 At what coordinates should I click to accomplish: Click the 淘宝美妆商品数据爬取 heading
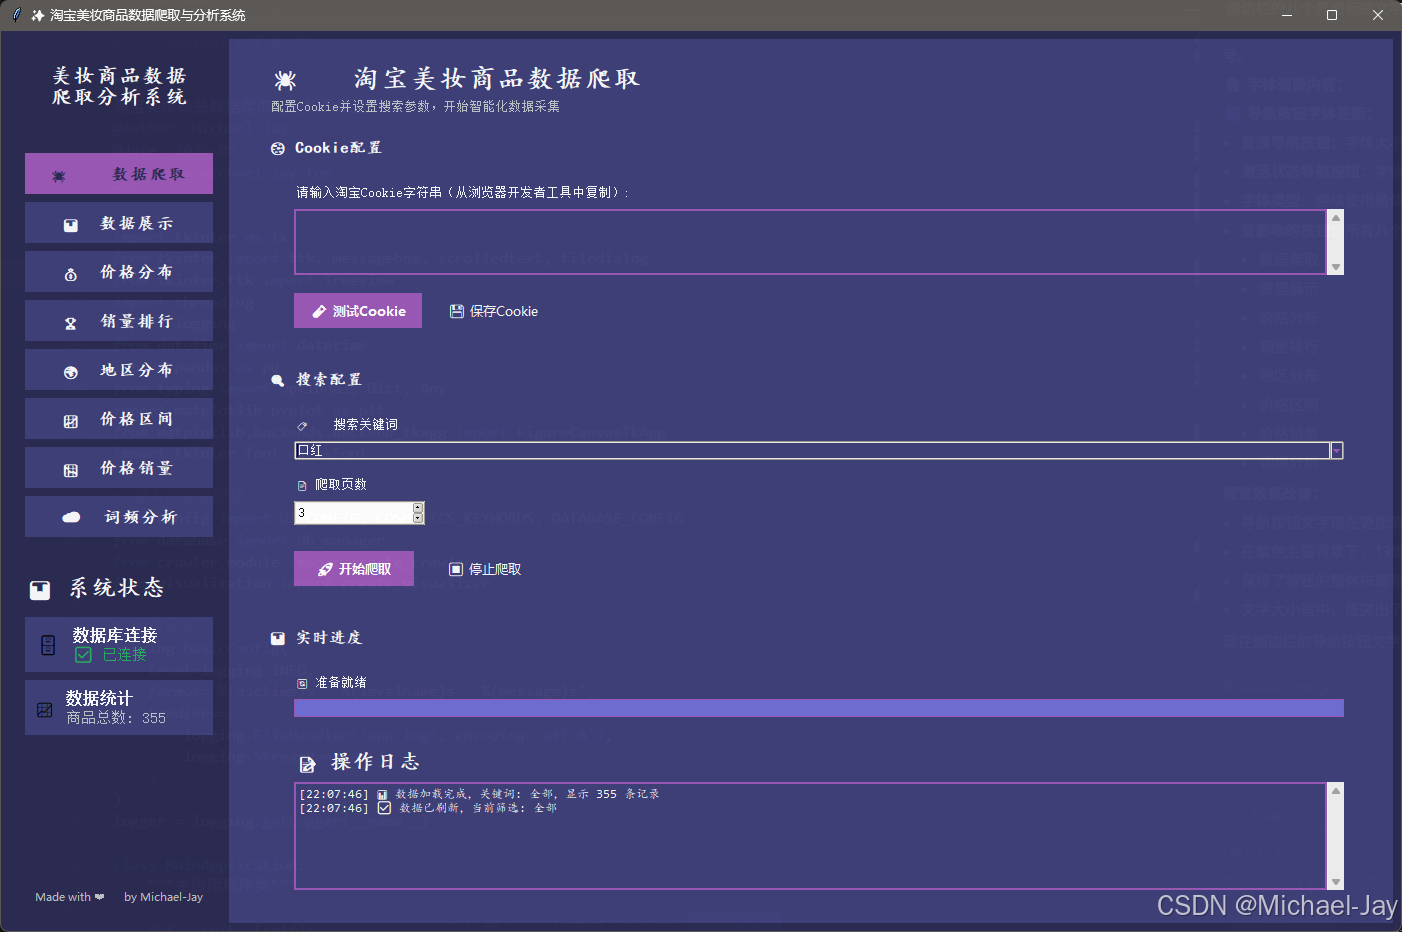click(497, 79)
